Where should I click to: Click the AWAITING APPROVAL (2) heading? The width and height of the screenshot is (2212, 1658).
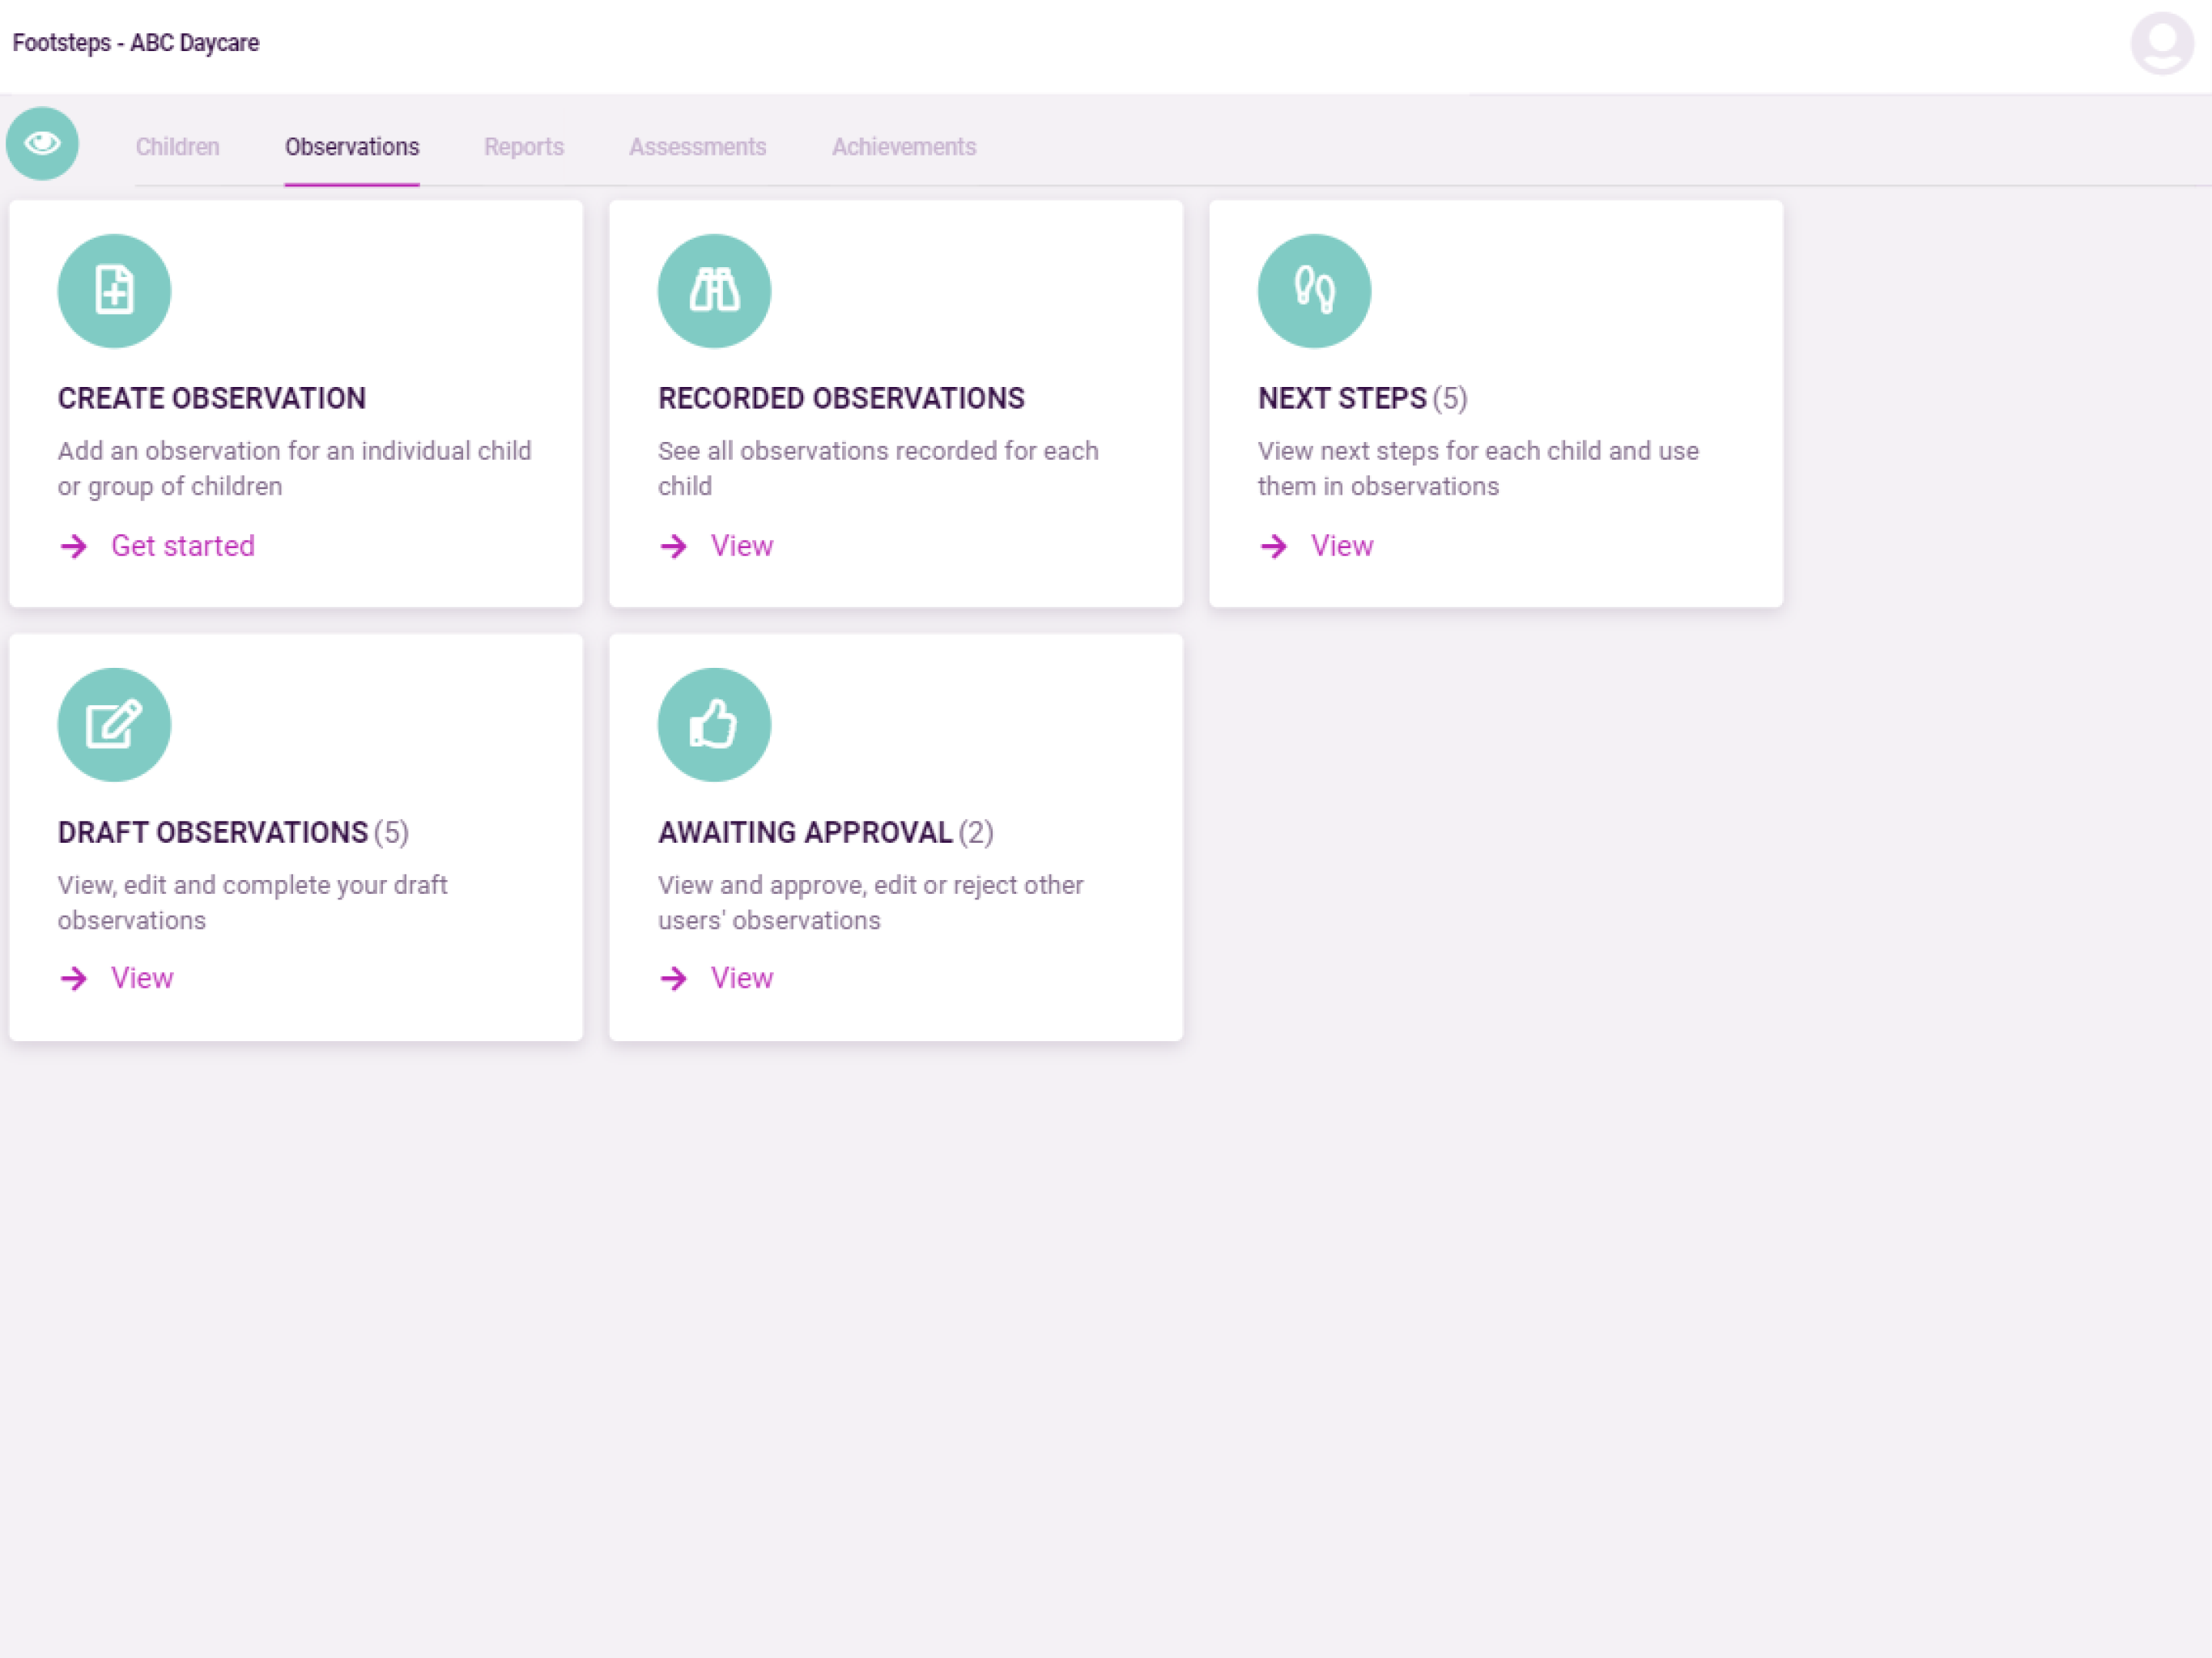pos(825,832)
